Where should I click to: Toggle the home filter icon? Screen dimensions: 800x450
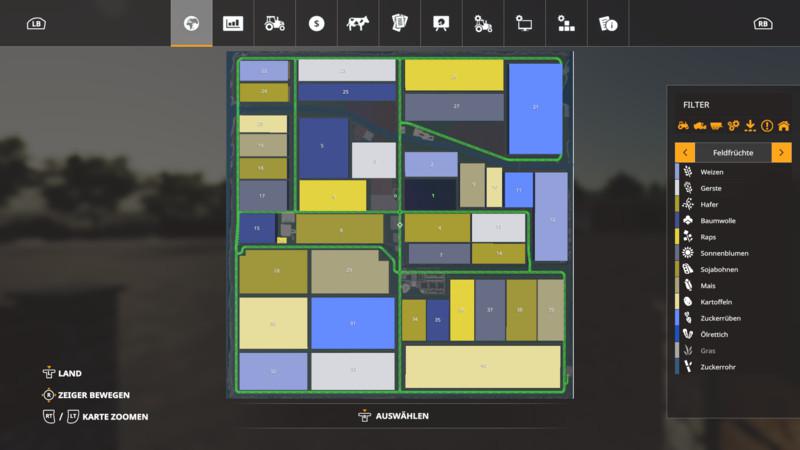click(x=783, y=126)
